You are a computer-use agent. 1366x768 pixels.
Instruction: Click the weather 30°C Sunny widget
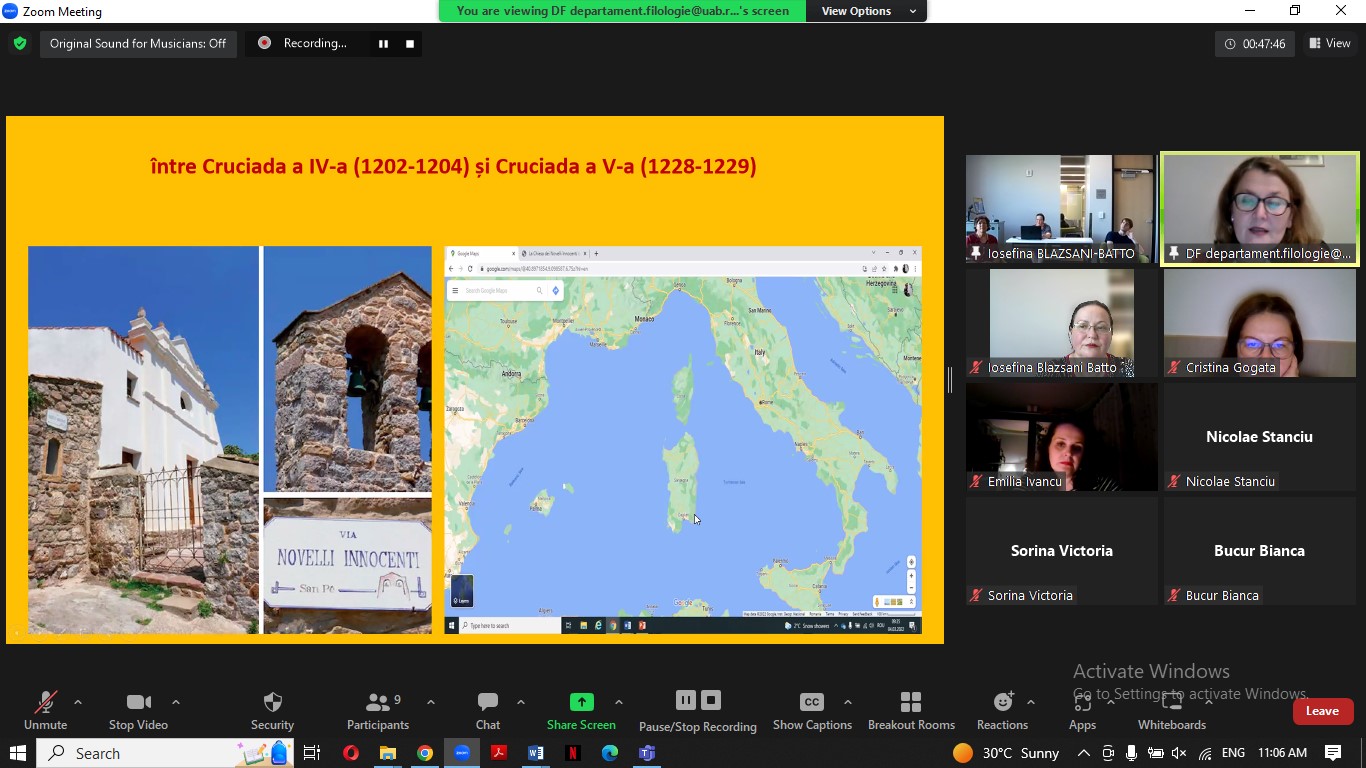1007,753
